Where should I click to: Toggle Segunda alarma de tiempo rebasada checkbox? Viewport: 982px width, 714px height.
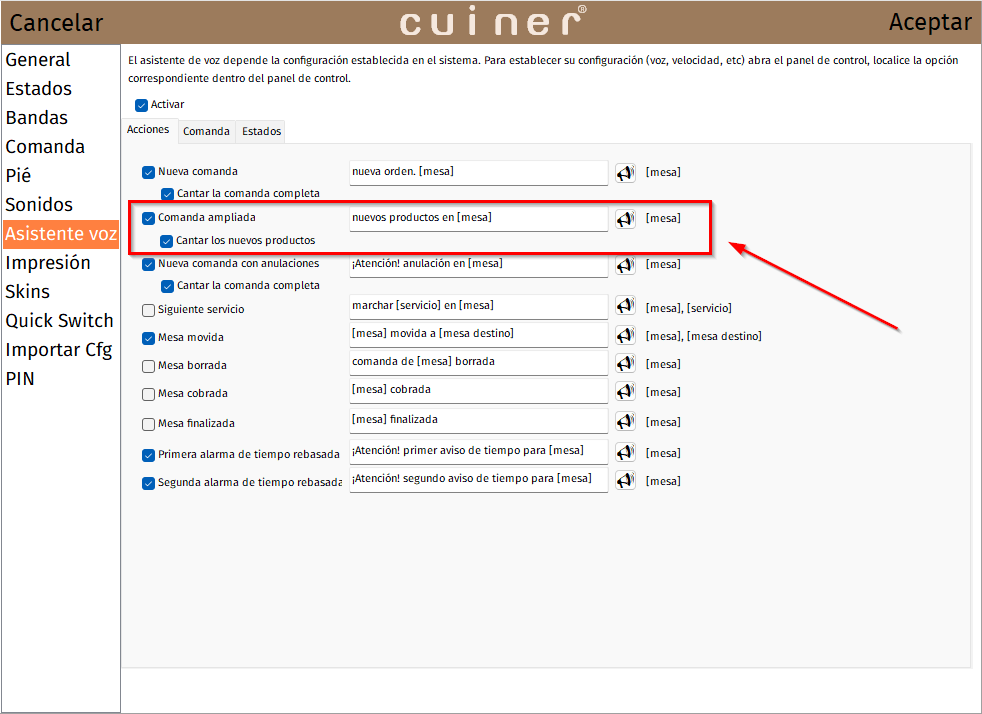coord(148,484)
